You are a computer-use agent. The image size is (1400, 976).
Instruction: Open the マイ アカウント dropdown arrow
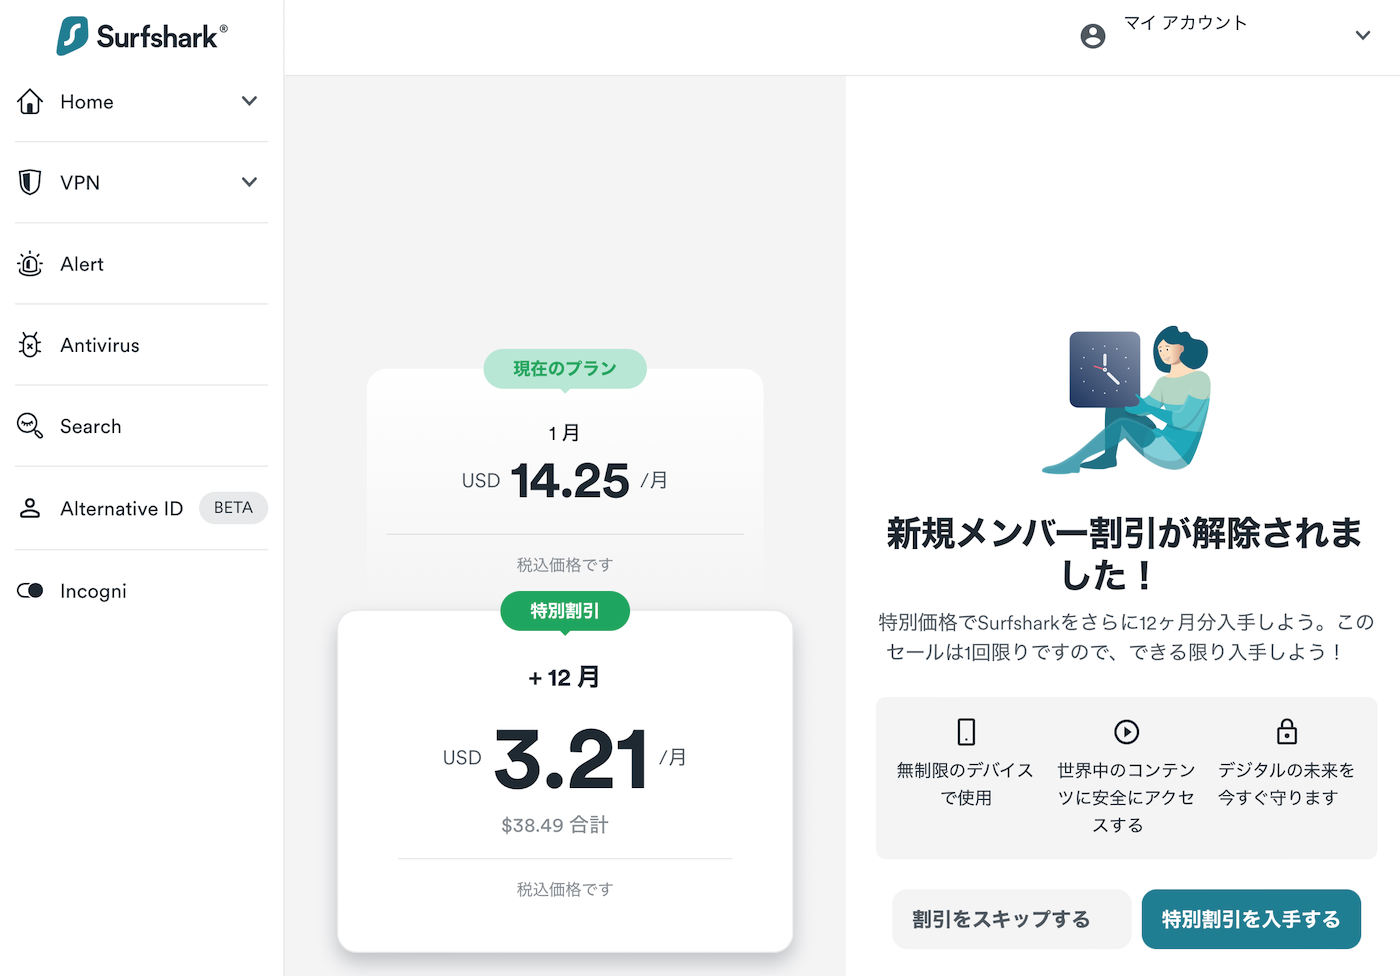[1363, 36]
